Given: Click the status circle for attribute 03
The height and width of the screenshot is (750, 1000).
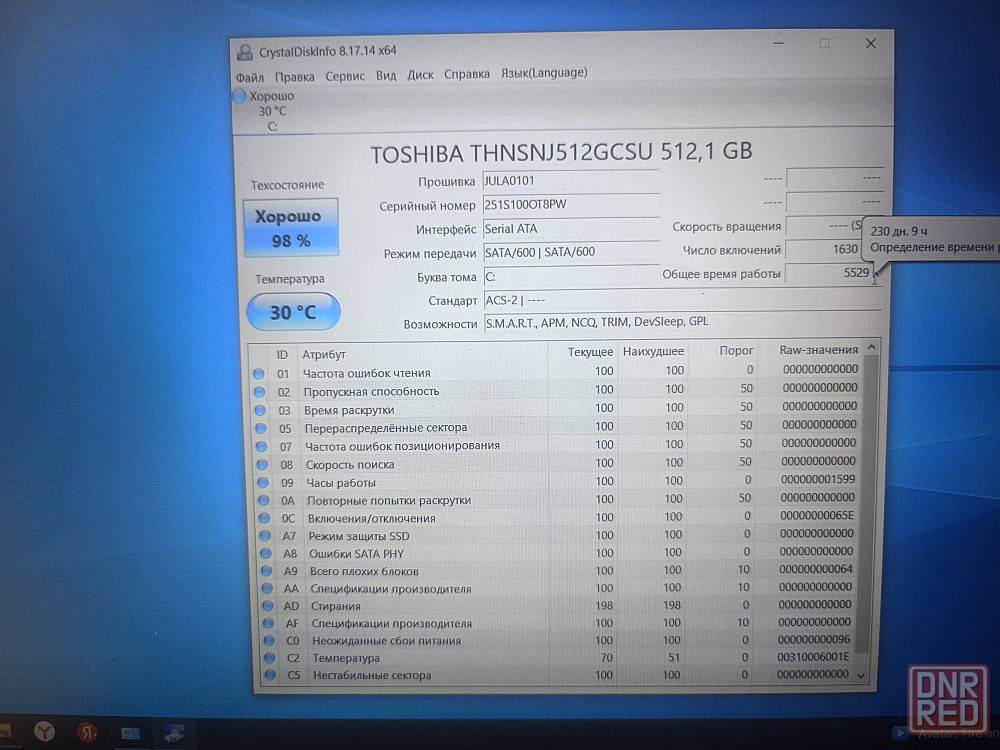Looking at the screenshot, I should 260,411.
